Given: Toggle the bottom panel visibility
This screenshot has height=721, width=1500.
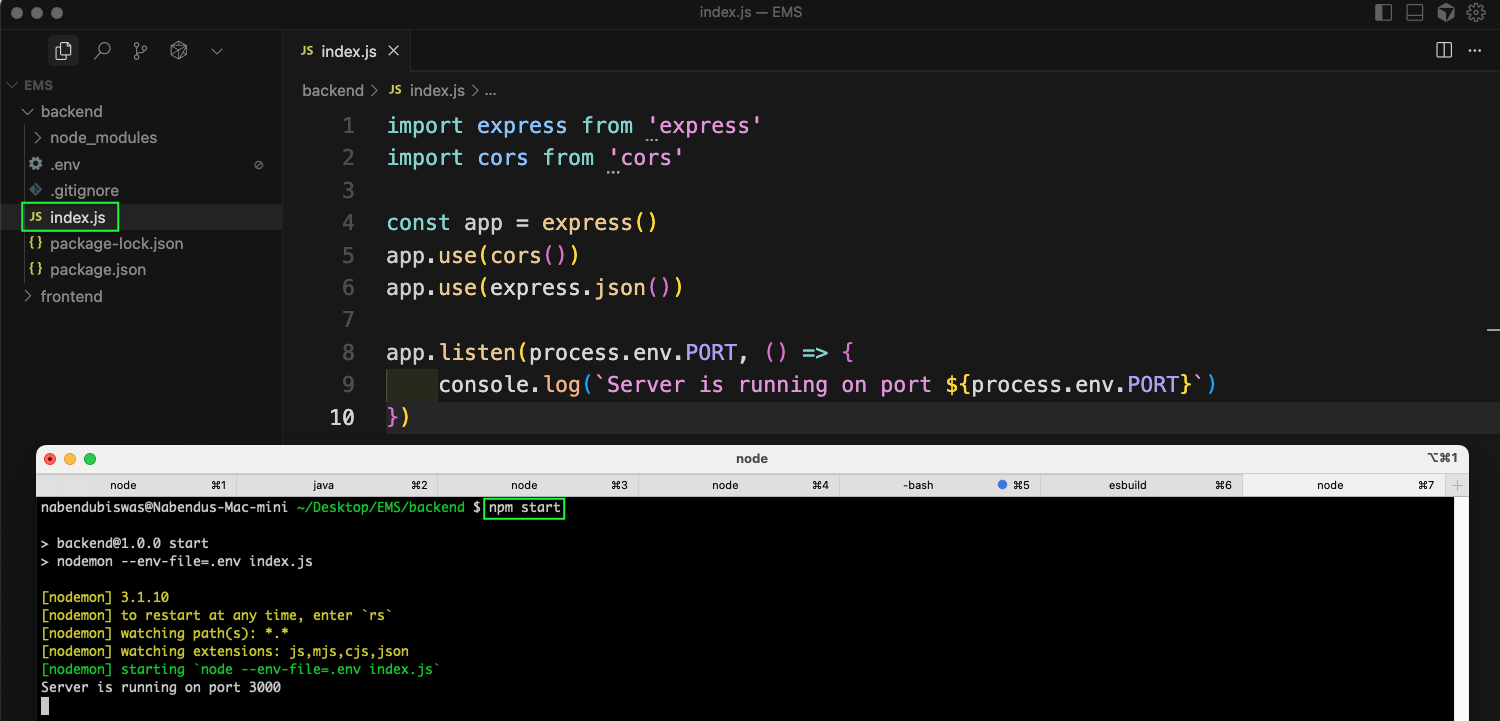Looking at the screenshot, I should click(x=1415, y=12).
